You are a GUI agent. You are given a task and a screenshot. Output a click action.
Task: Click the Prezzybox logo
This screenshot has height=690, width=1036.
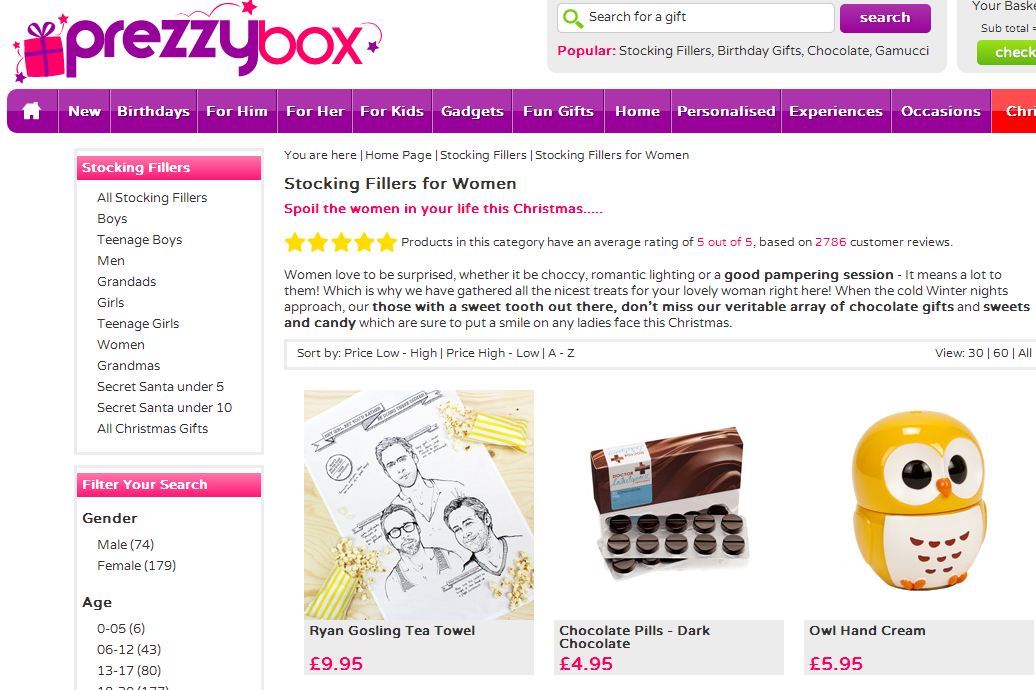[x=197, y=42]
